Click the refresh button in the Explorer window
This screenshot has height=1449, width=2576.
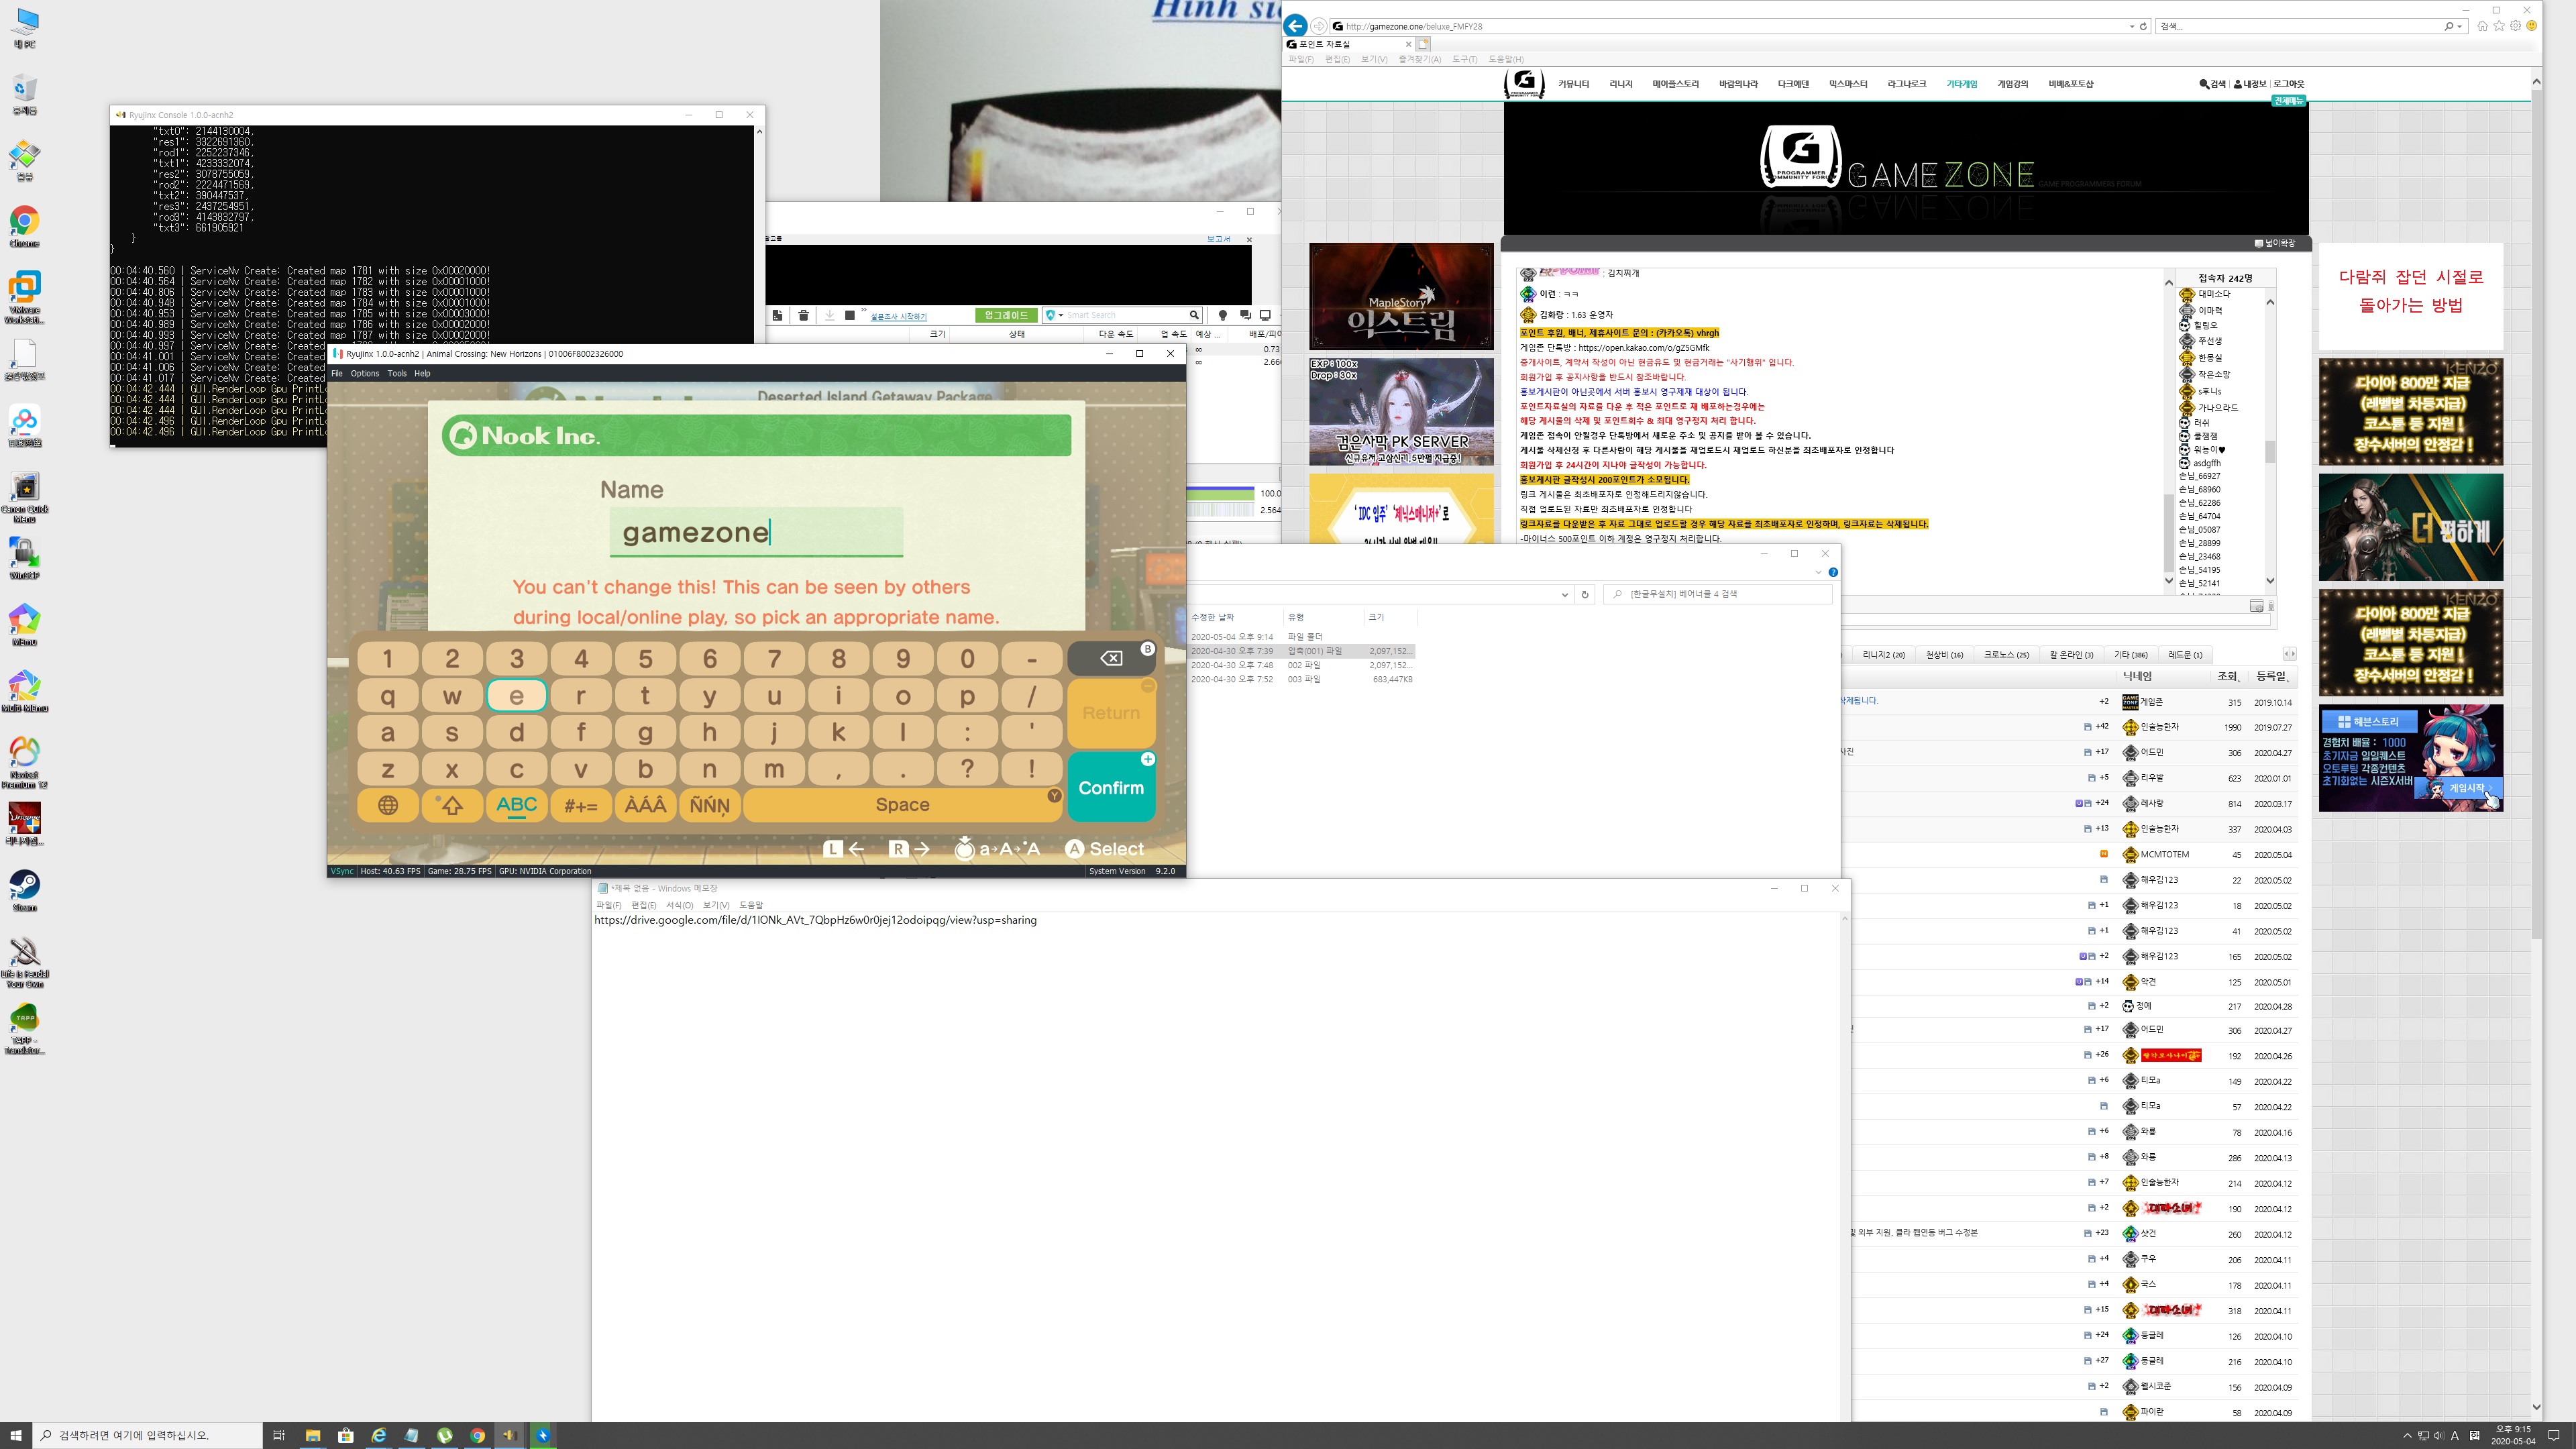[x=1584, y=595]
